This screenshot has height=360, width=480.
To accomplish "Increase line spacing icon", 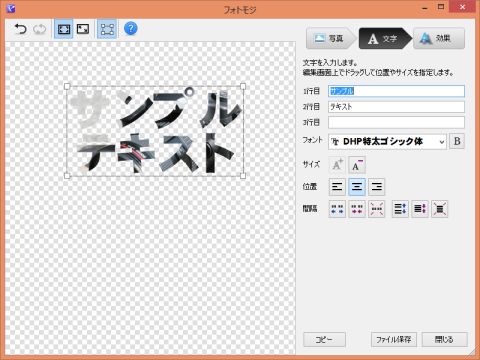I will [400, 209].
